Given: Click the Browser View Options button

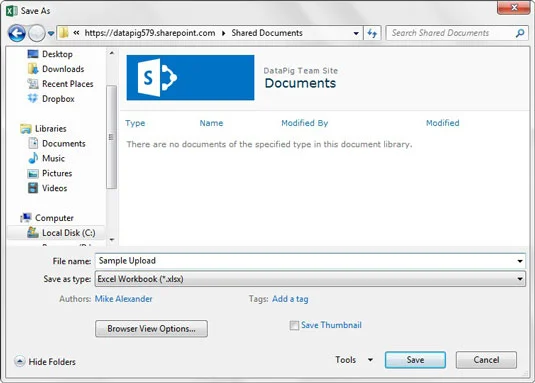Looking at the screenshot, I should tap(151, 328).
